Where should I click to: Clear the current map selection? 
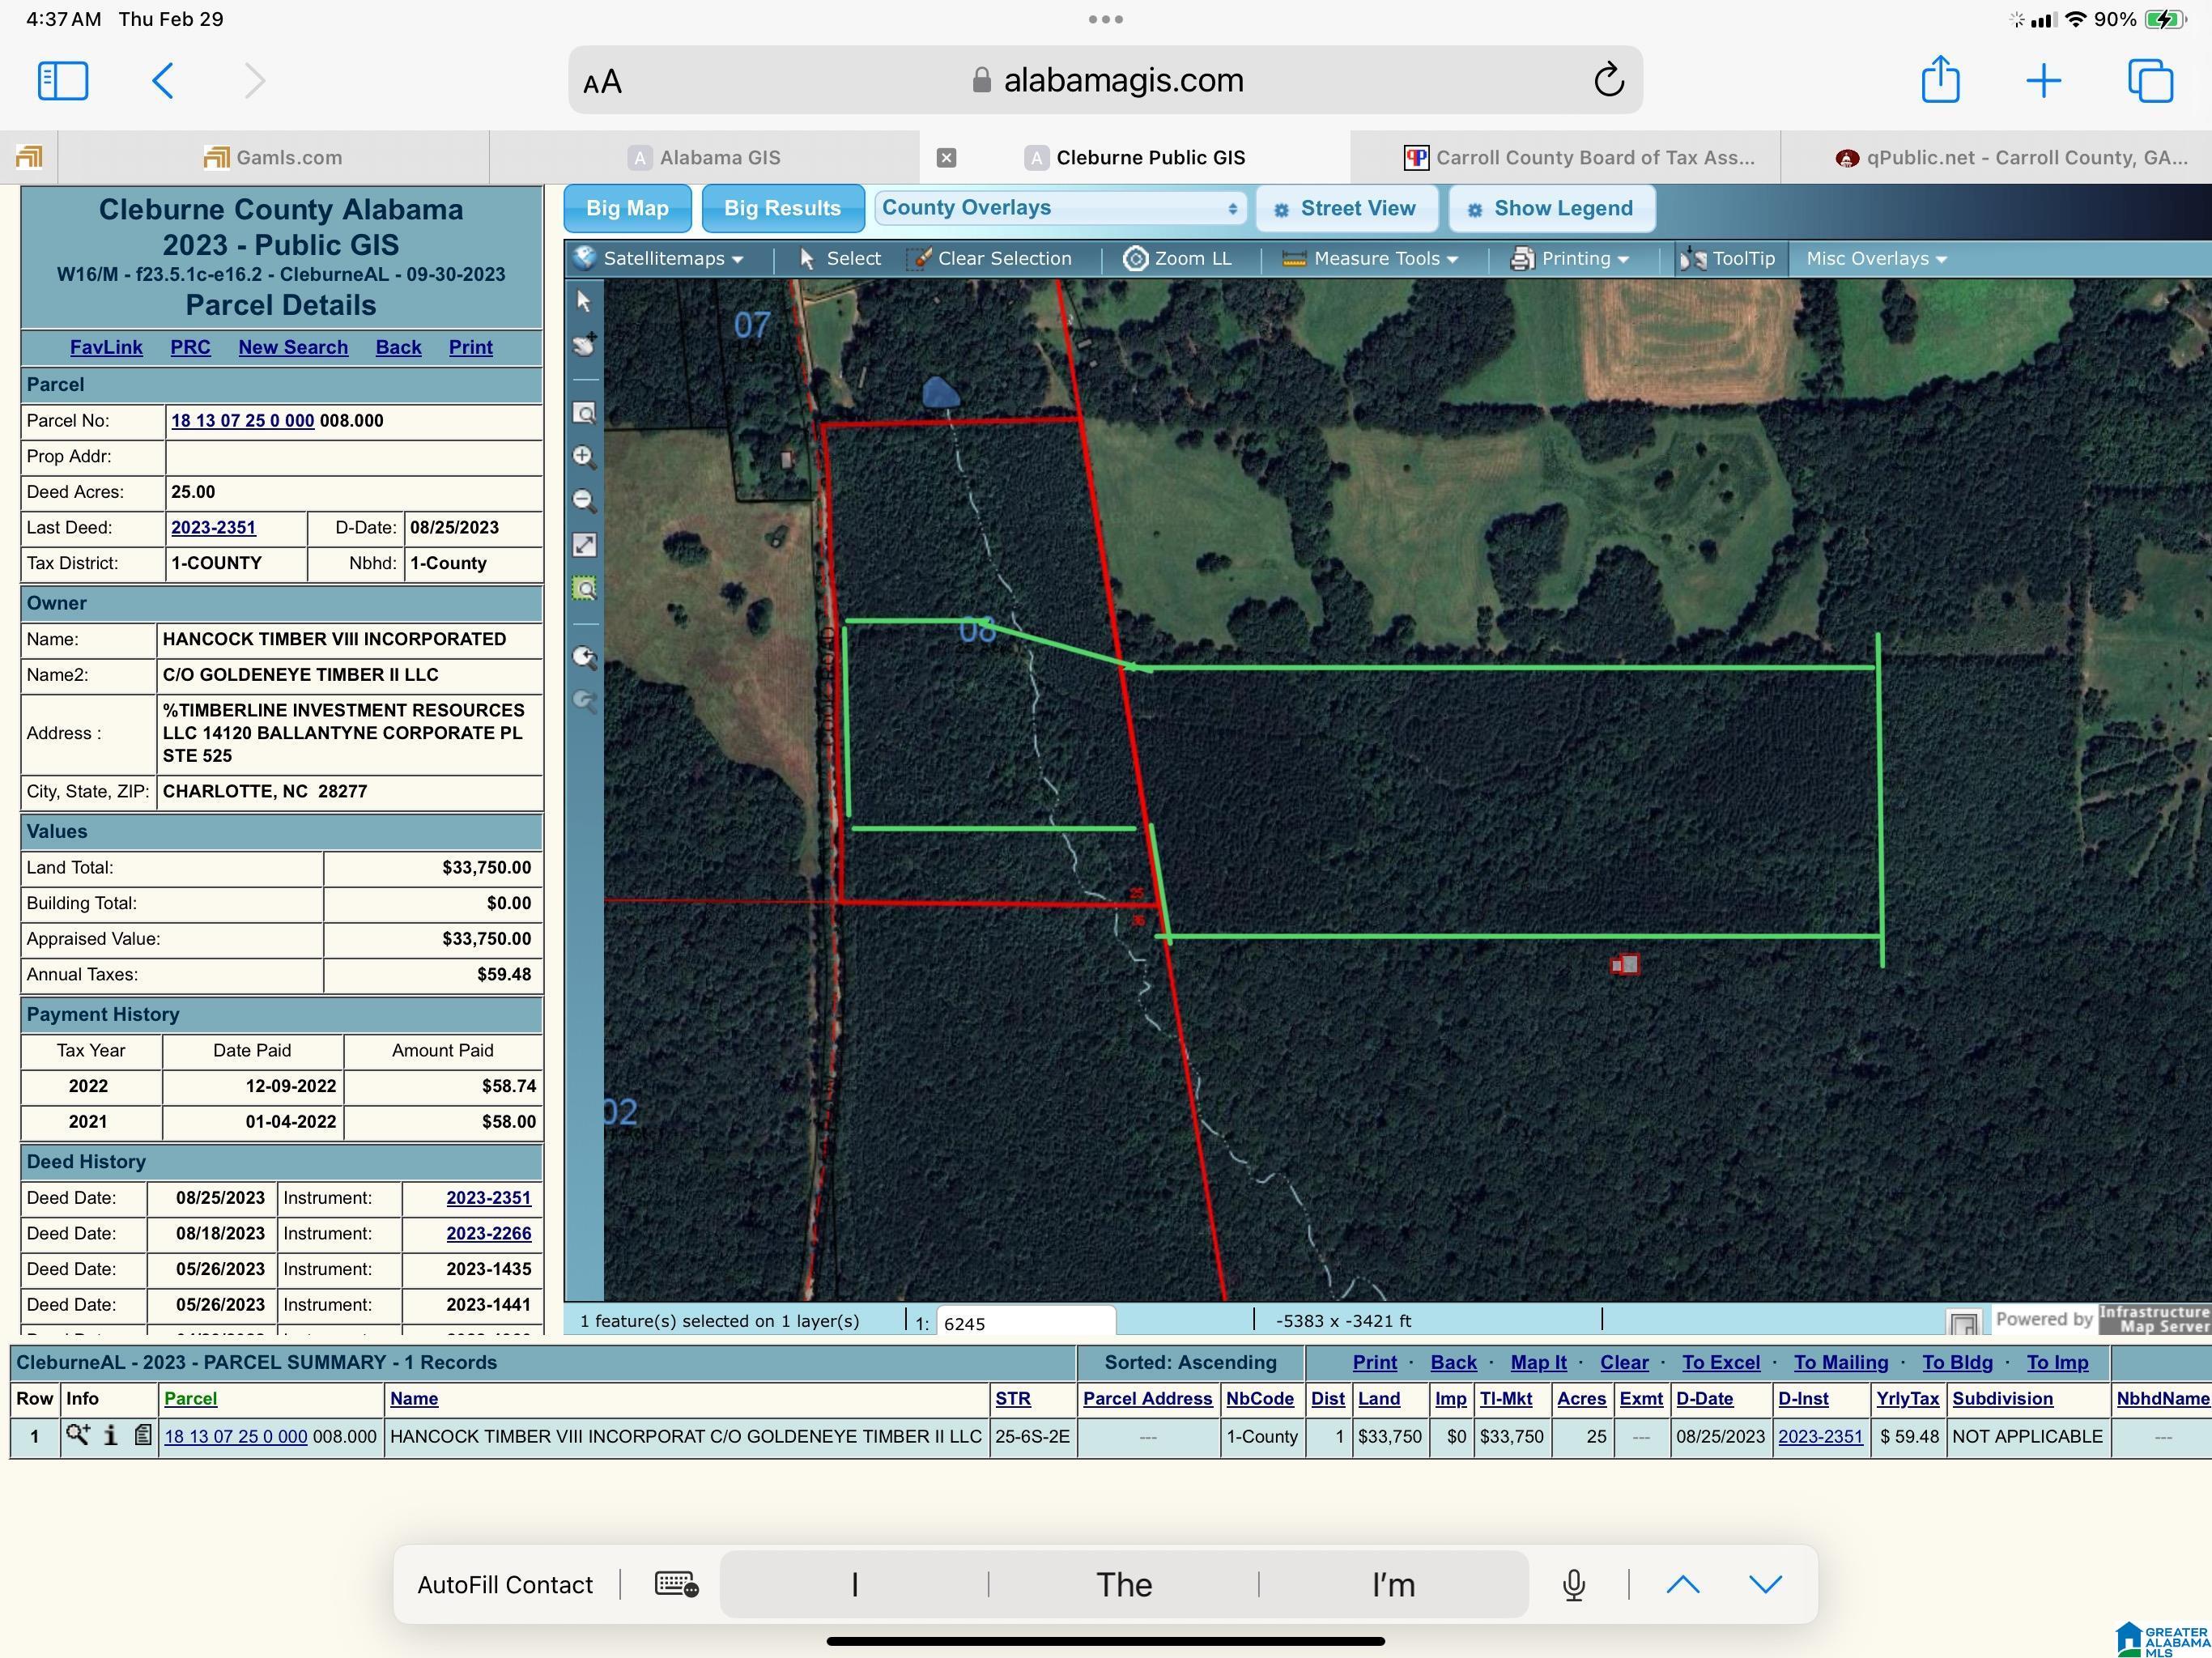[x=989, y=259]
